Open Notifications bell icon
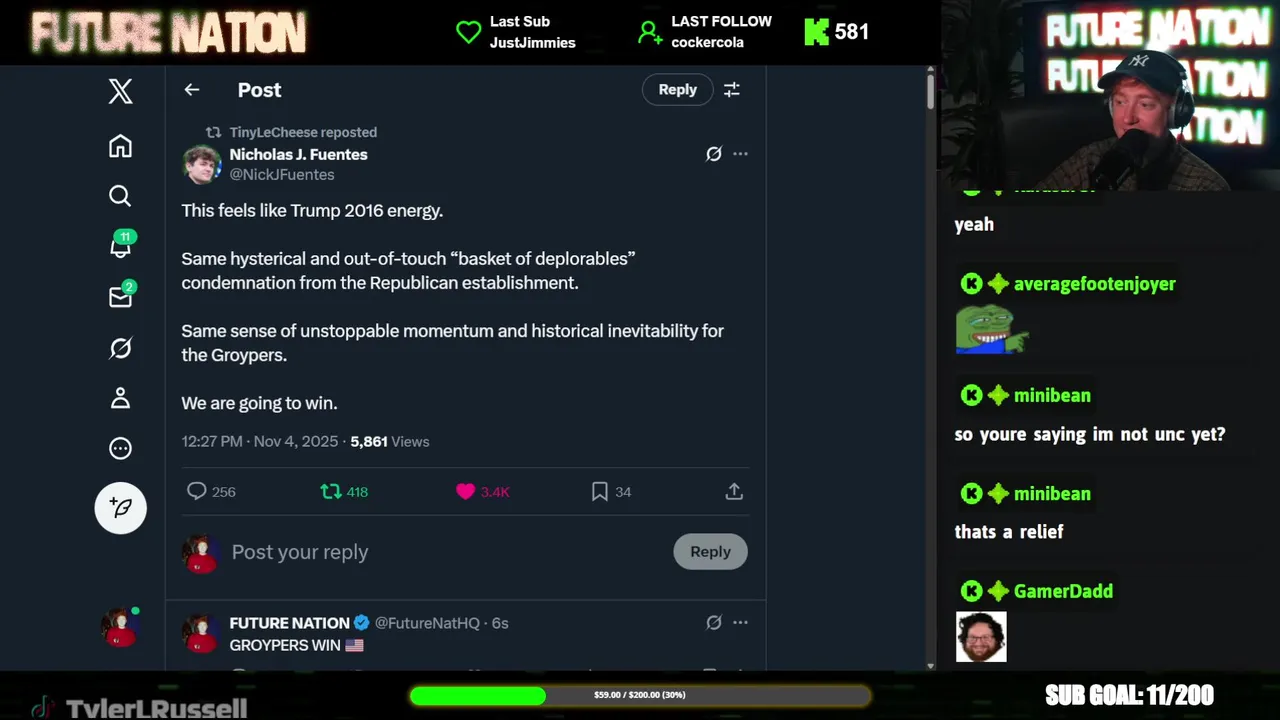Screen dimensions: 1280x720 120,246
